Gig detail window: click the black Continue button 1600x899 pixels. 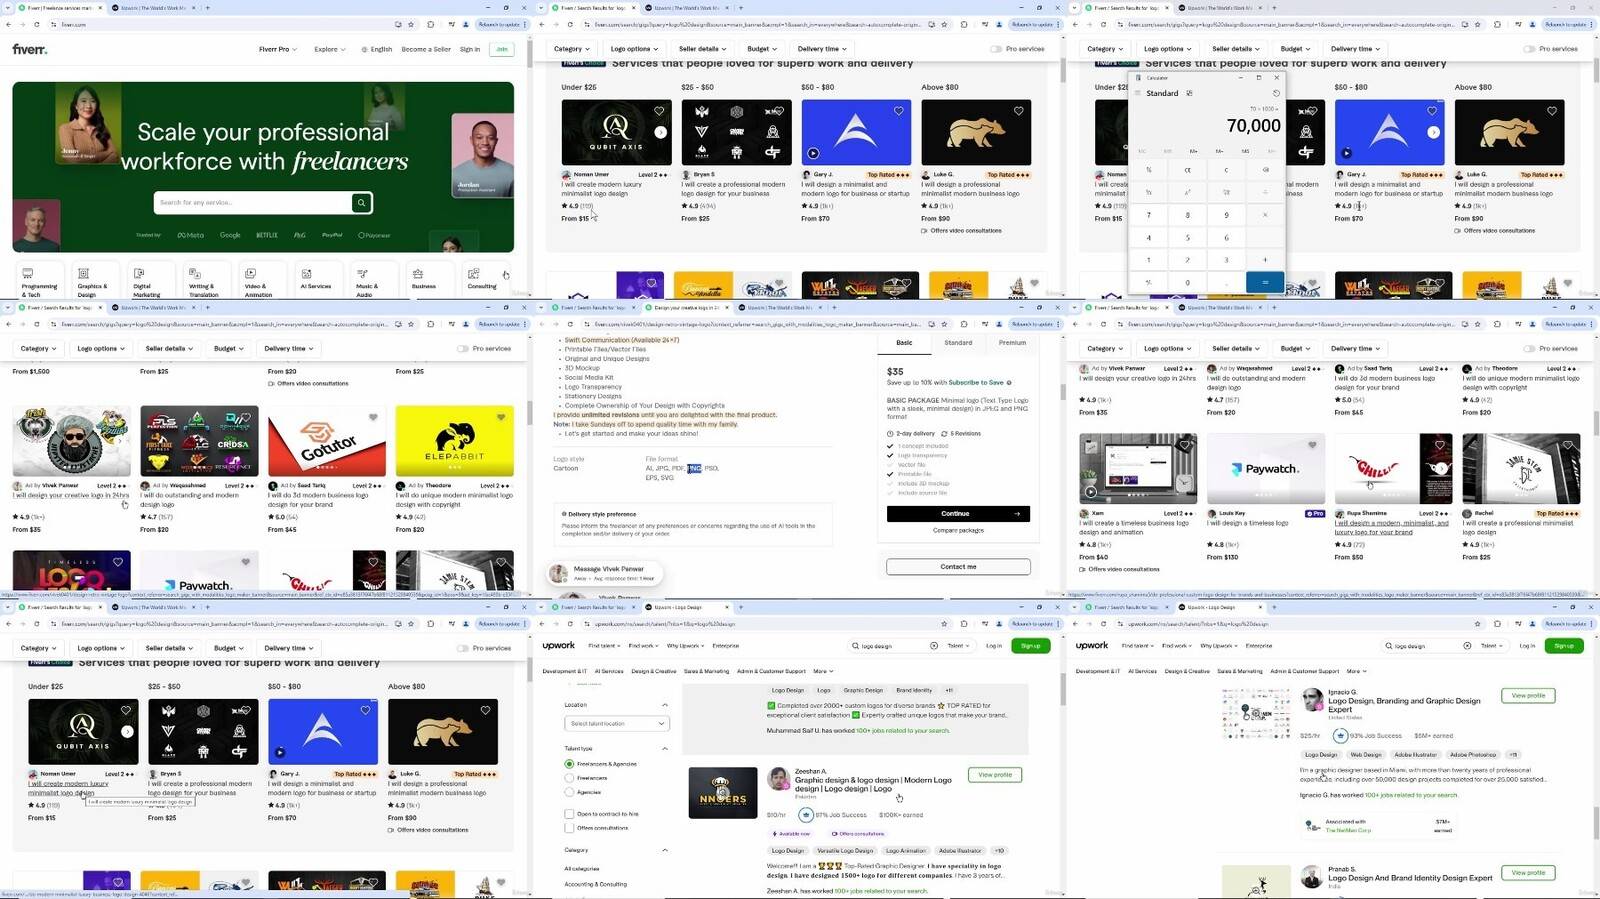click(x=958, y=514)
